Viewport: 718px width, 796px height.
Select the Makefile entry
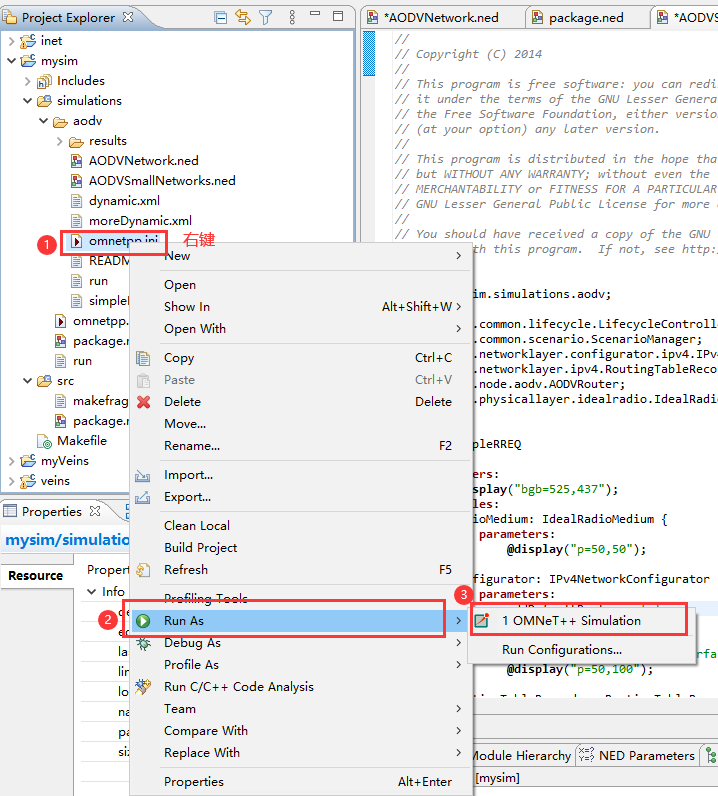pos(82,441)
